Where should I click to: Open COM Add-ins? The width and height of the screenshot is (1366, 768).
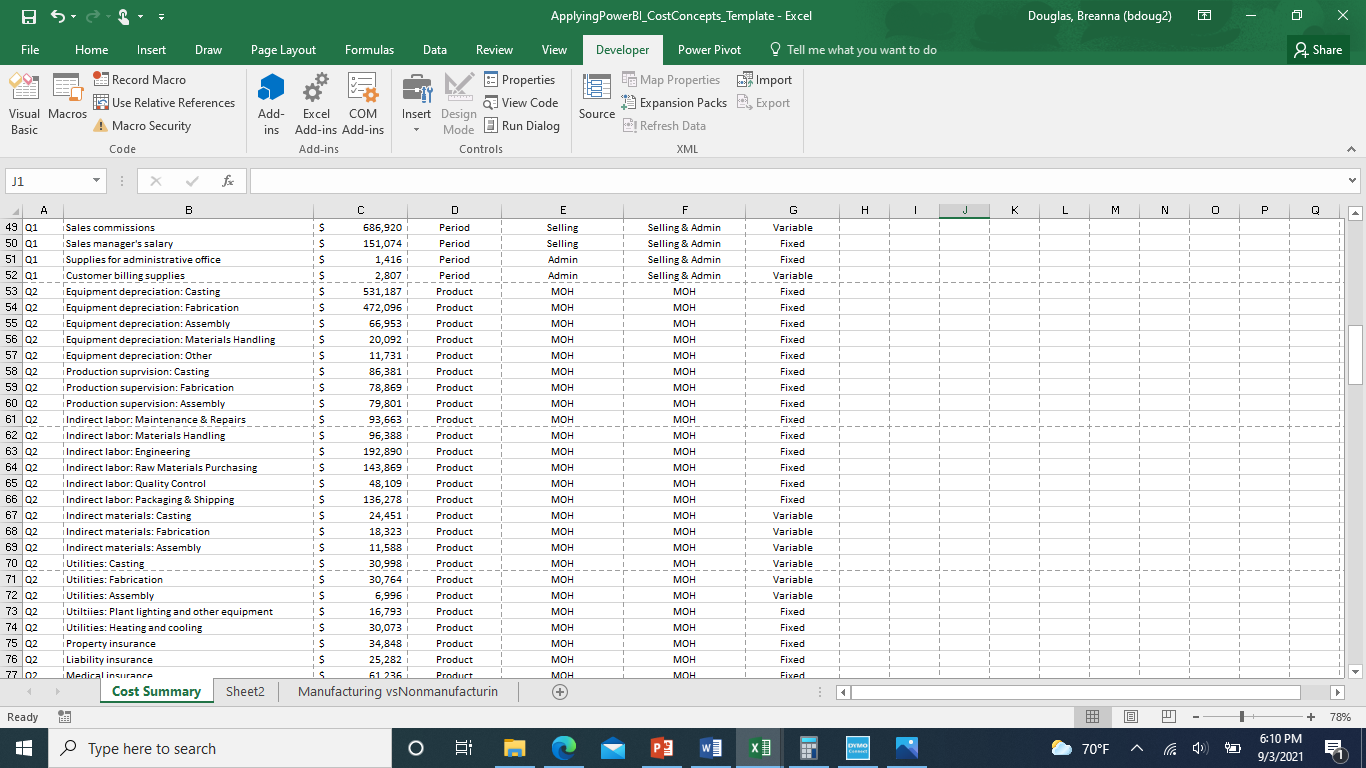[362, 102]
